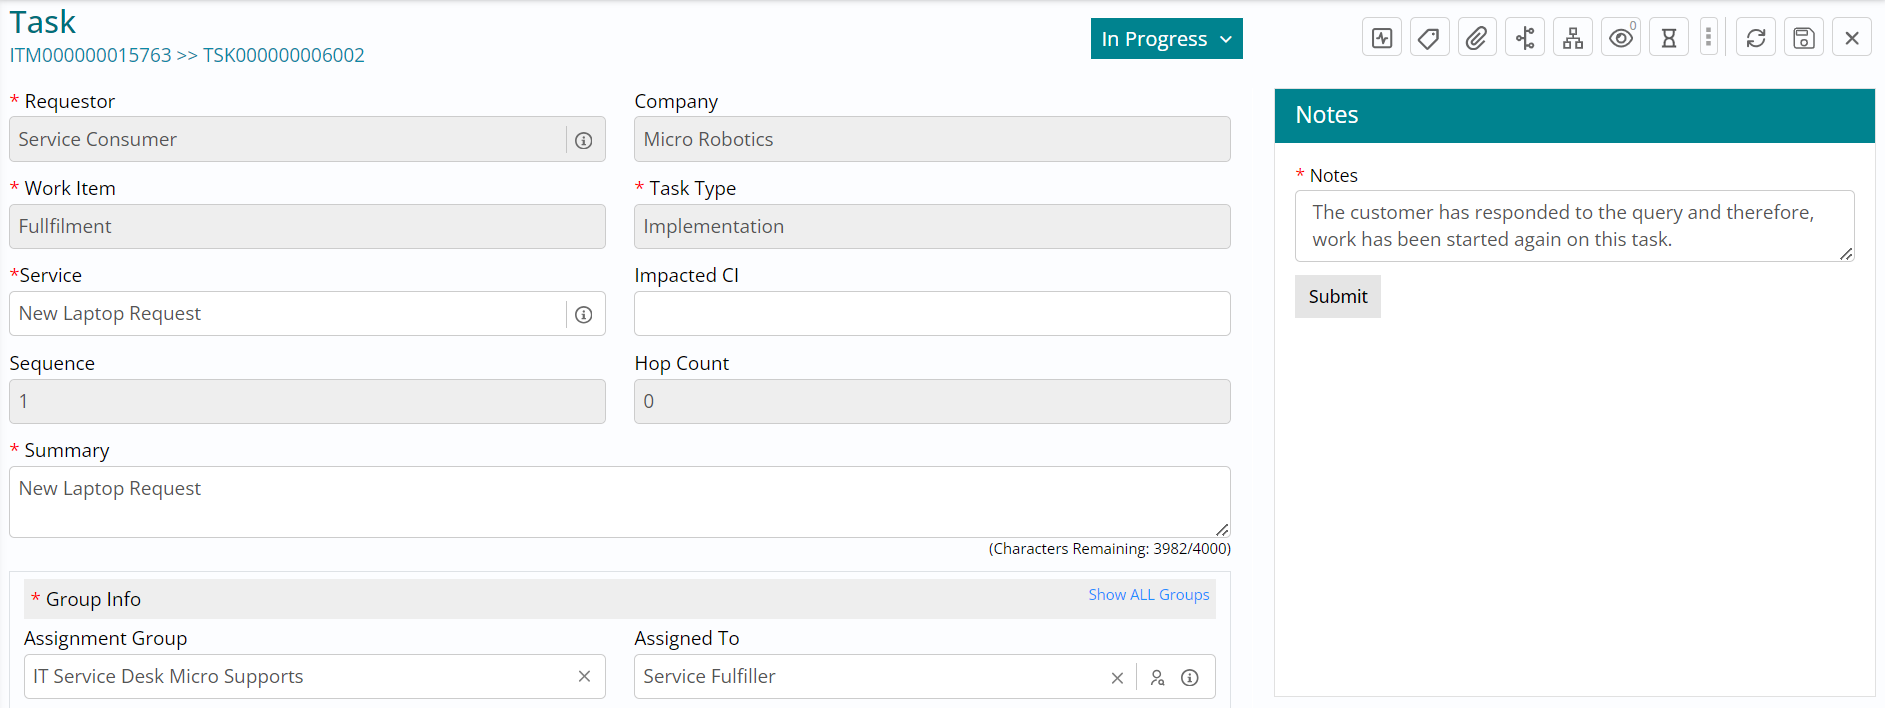Click the tag icon in toolbar
Screen dimensions: 1885x708
coord(1429,38)
